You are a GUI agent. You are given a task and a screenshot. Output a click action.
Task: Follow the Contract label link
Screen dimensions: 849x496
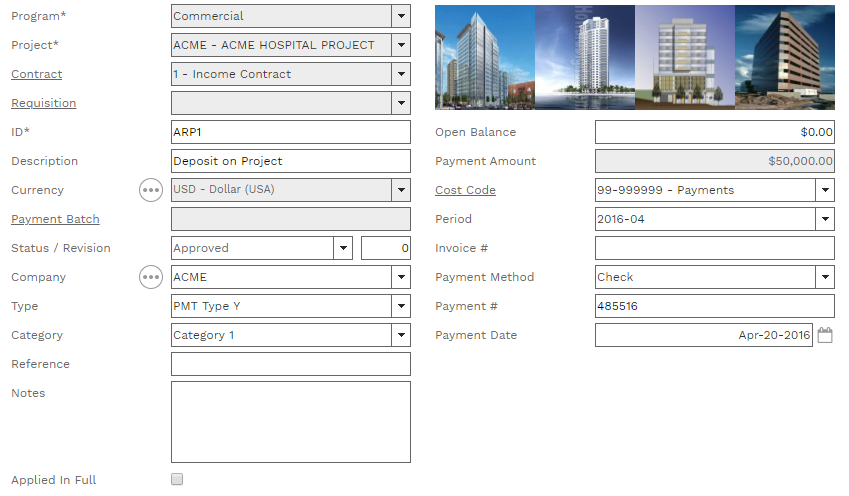pos(36,74)
